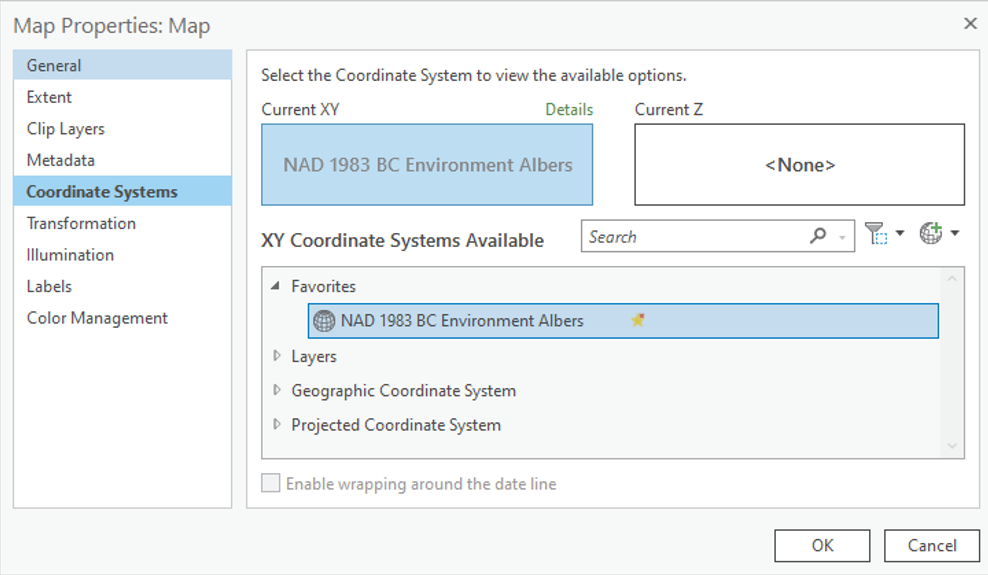This screenshot has height=575, width=988.
Task: Go to the Metadata tab
Action: point(60,160)
